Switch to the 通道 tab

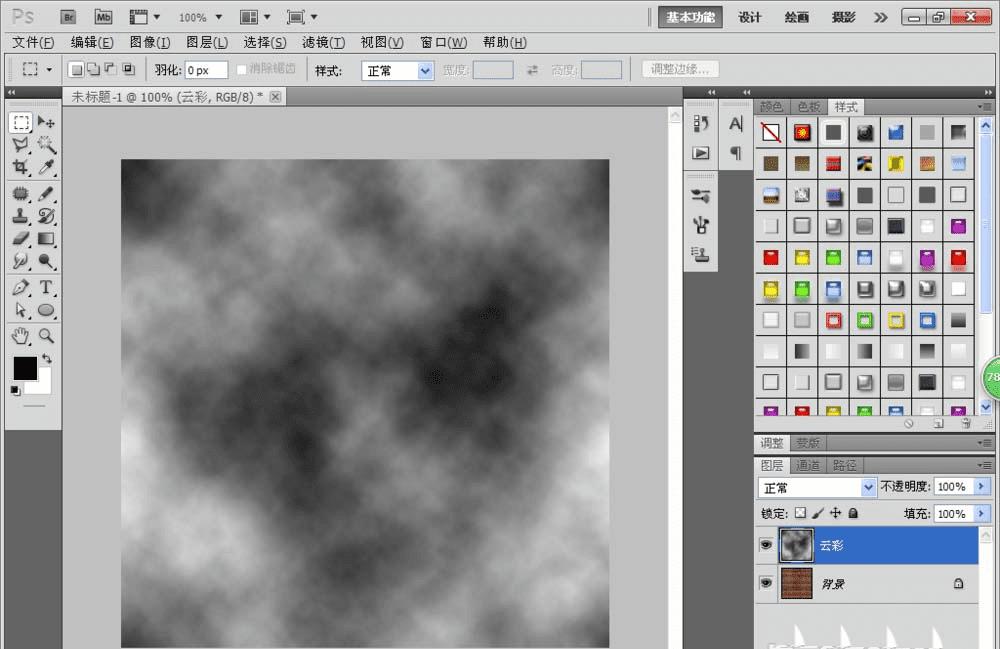(808, 465)
